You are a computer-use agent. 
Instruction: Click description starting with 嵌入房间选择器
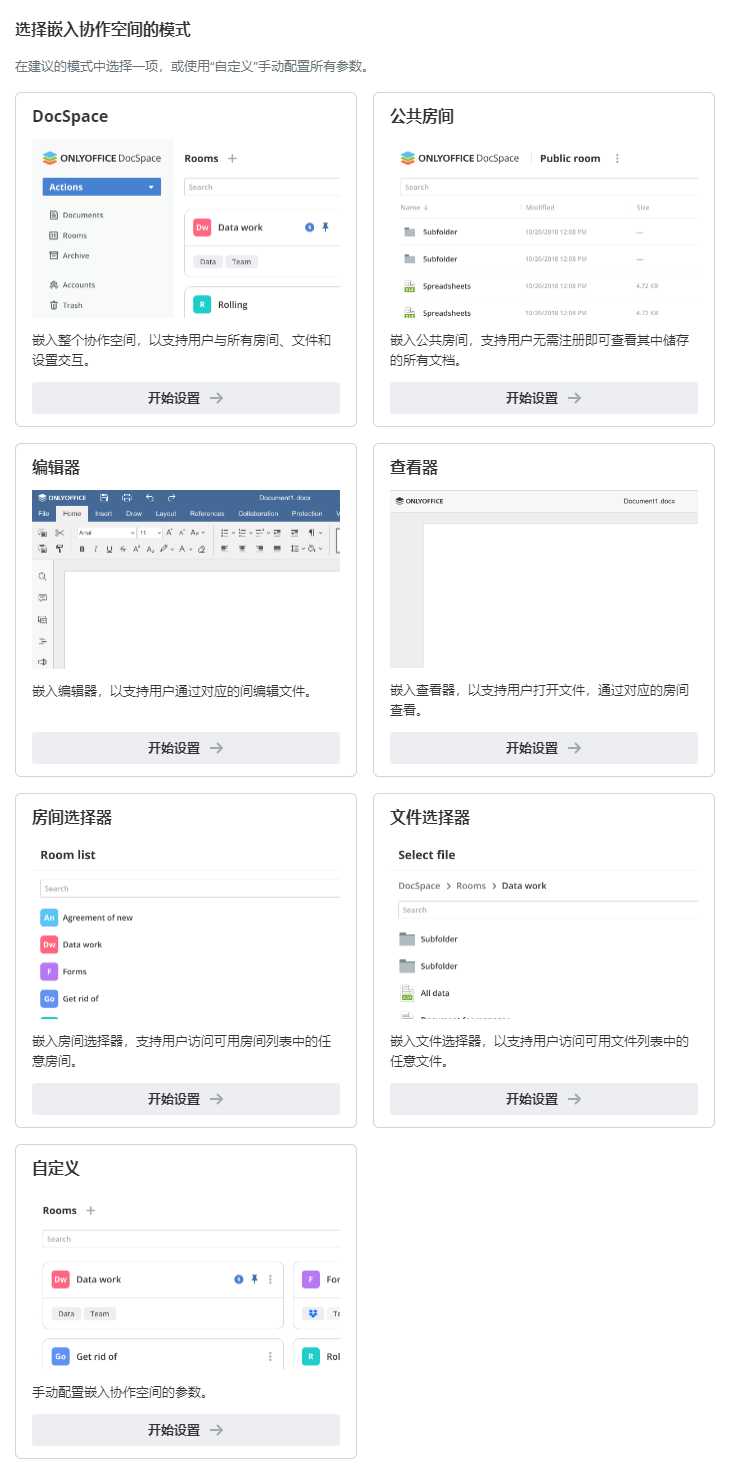[181, 1051]
